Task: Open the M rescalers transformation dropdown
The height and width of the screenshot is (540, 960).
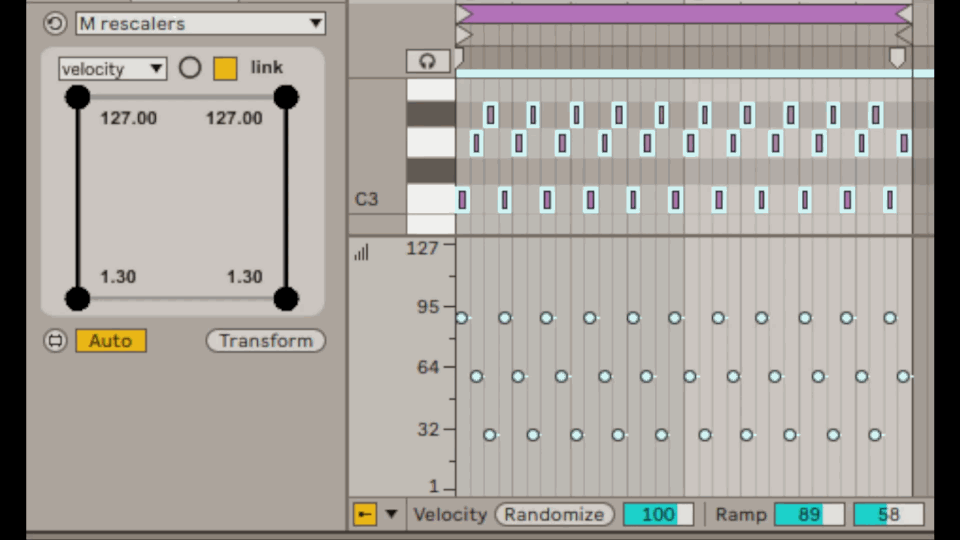Action: click(x=201, y=23)
